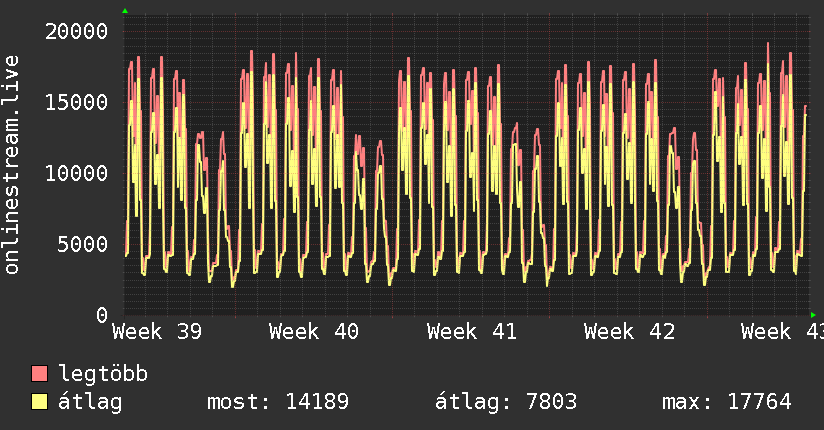The height and width of the screenshot is (430, 824).
Task: Select the Week 40 axis label
Action: click(x=314, y=332)
